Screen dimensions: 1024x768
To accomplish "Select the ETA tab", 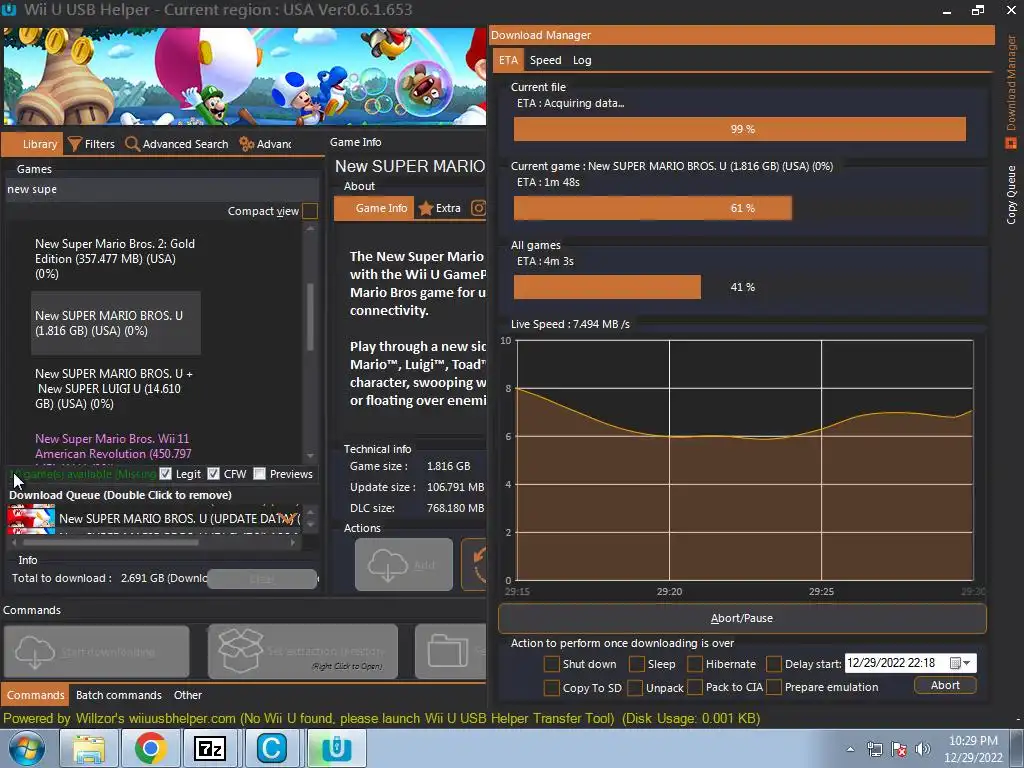I will pos(508,60).
